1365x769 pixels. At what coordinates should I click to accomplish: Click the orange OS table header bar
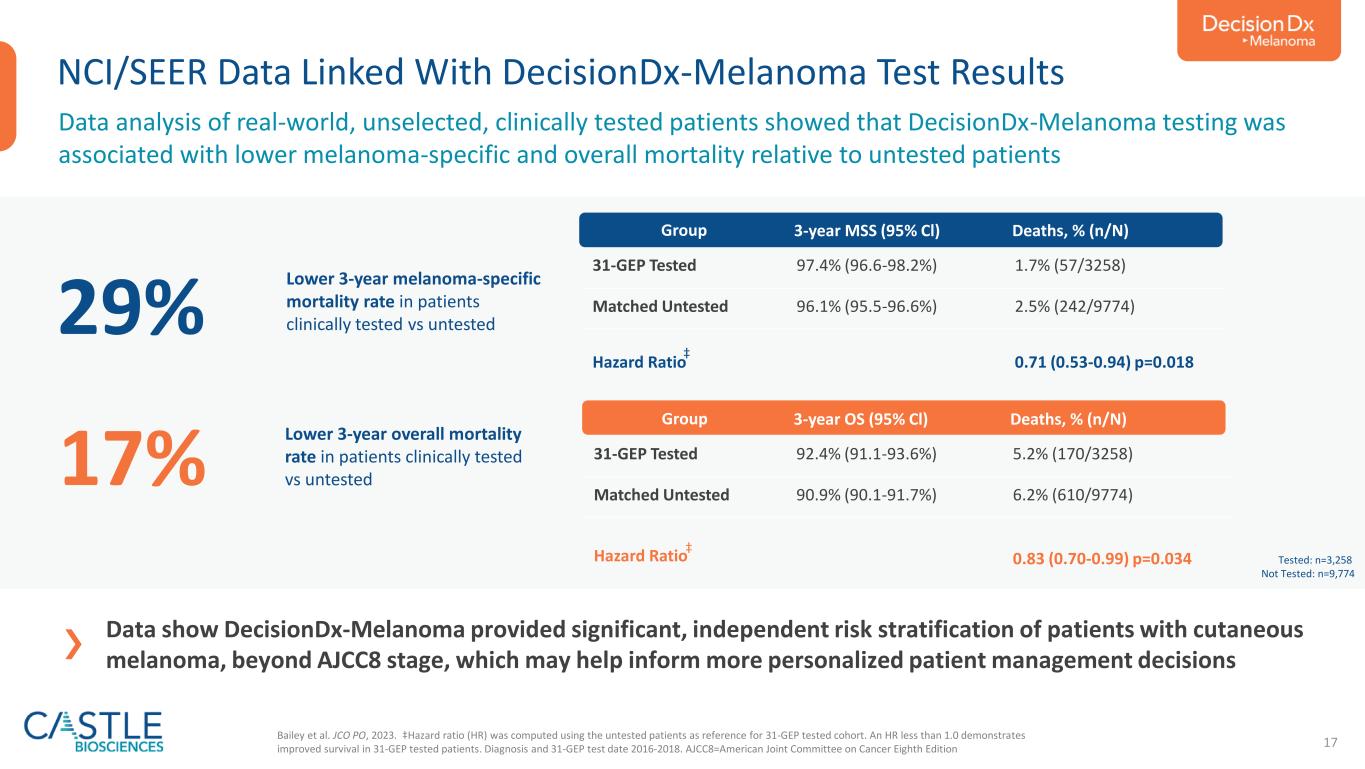[902, 418]
